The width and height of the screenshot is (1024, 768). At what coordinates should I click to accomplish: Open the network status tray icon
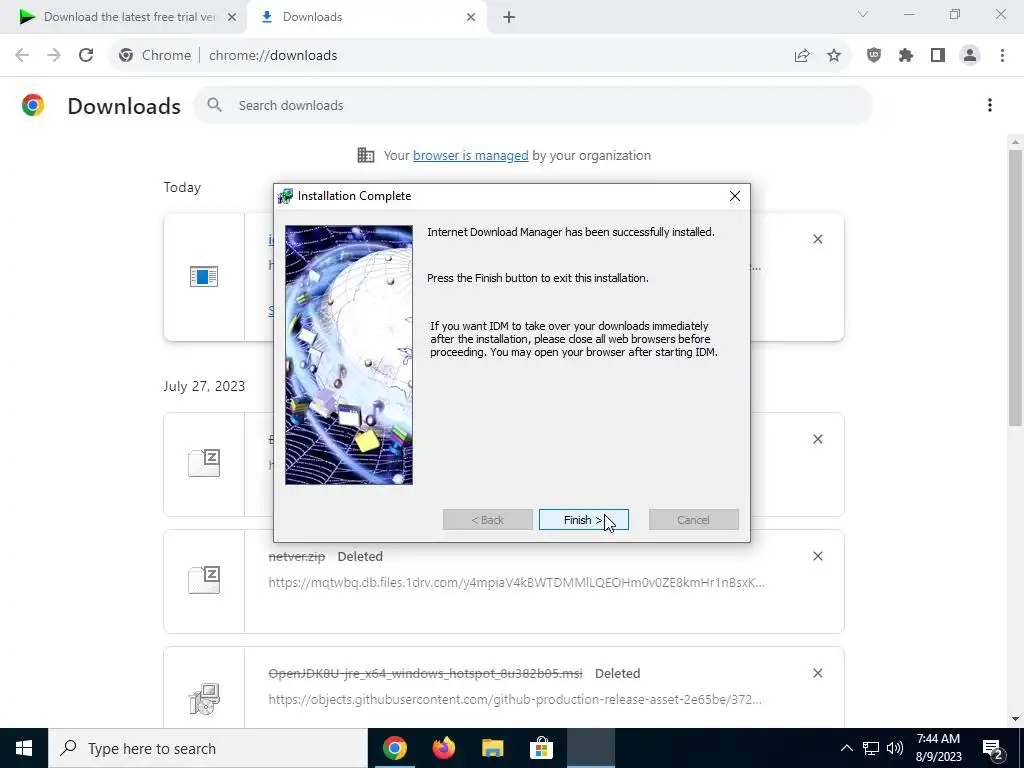pos(871,748)
